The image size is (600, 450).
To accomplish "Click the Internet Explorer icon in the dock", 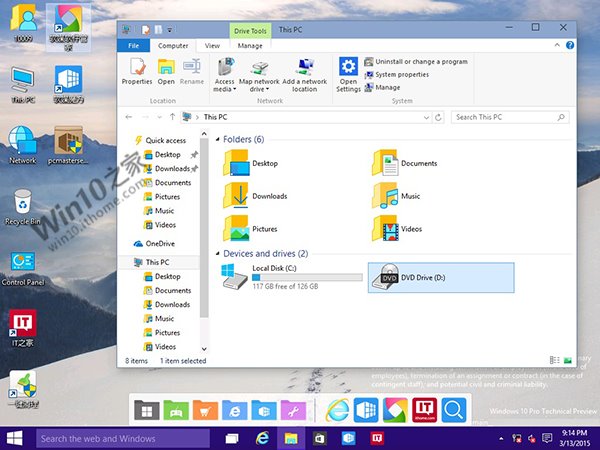I will pos(339,409).
